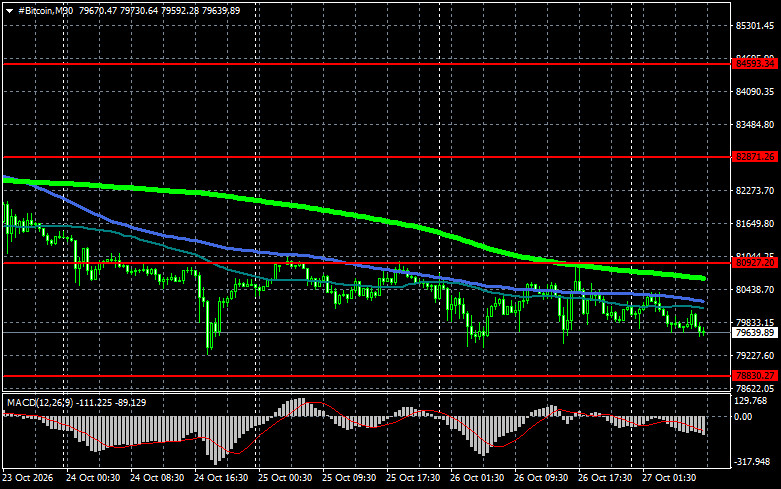Click the -317.948 MACD scale value

752,462
